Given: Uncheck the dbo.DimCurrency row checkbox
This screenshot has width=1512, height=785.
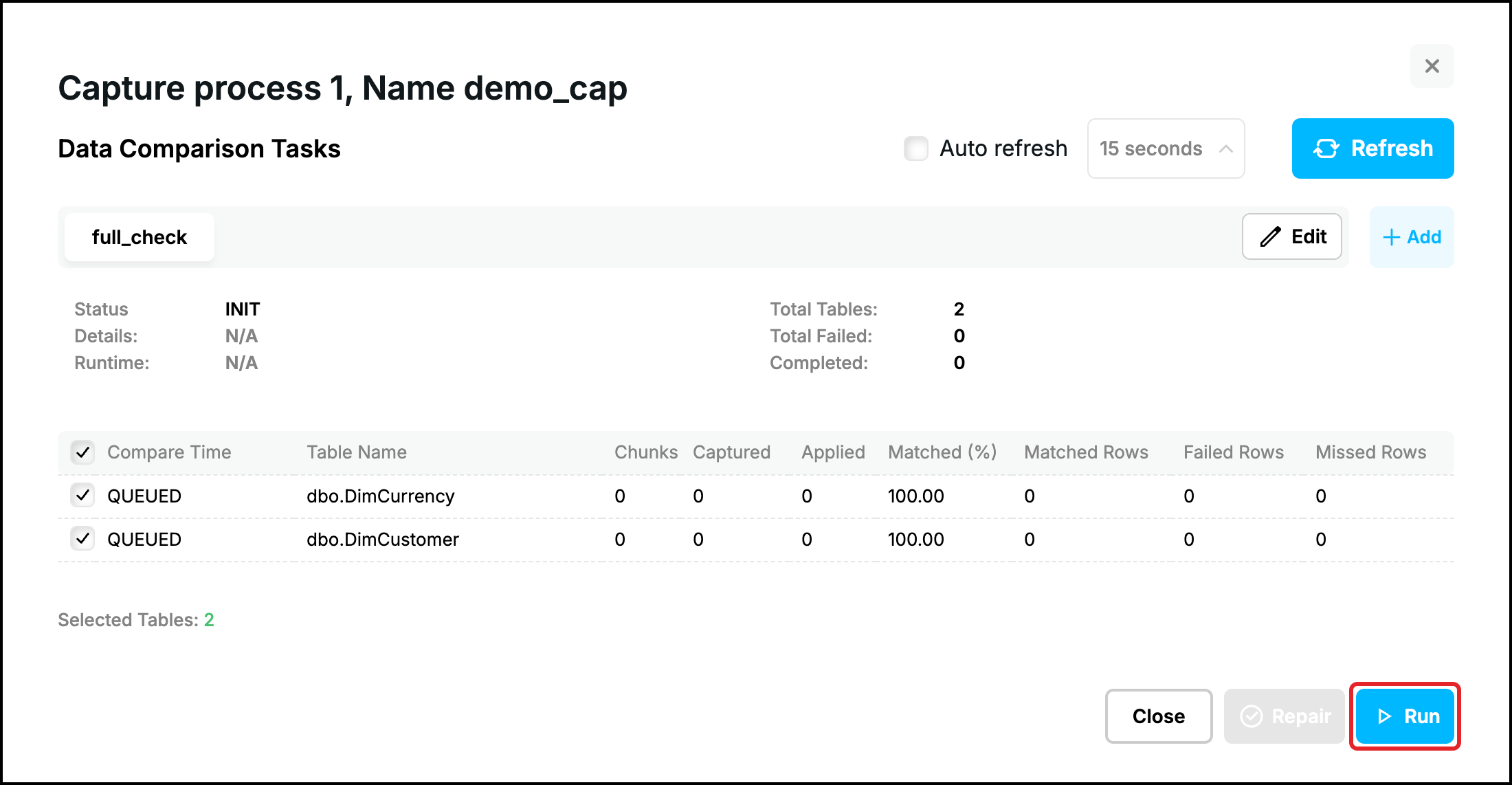Looking at the screenshot, I should pyautogui.click(x=82, y=496).
